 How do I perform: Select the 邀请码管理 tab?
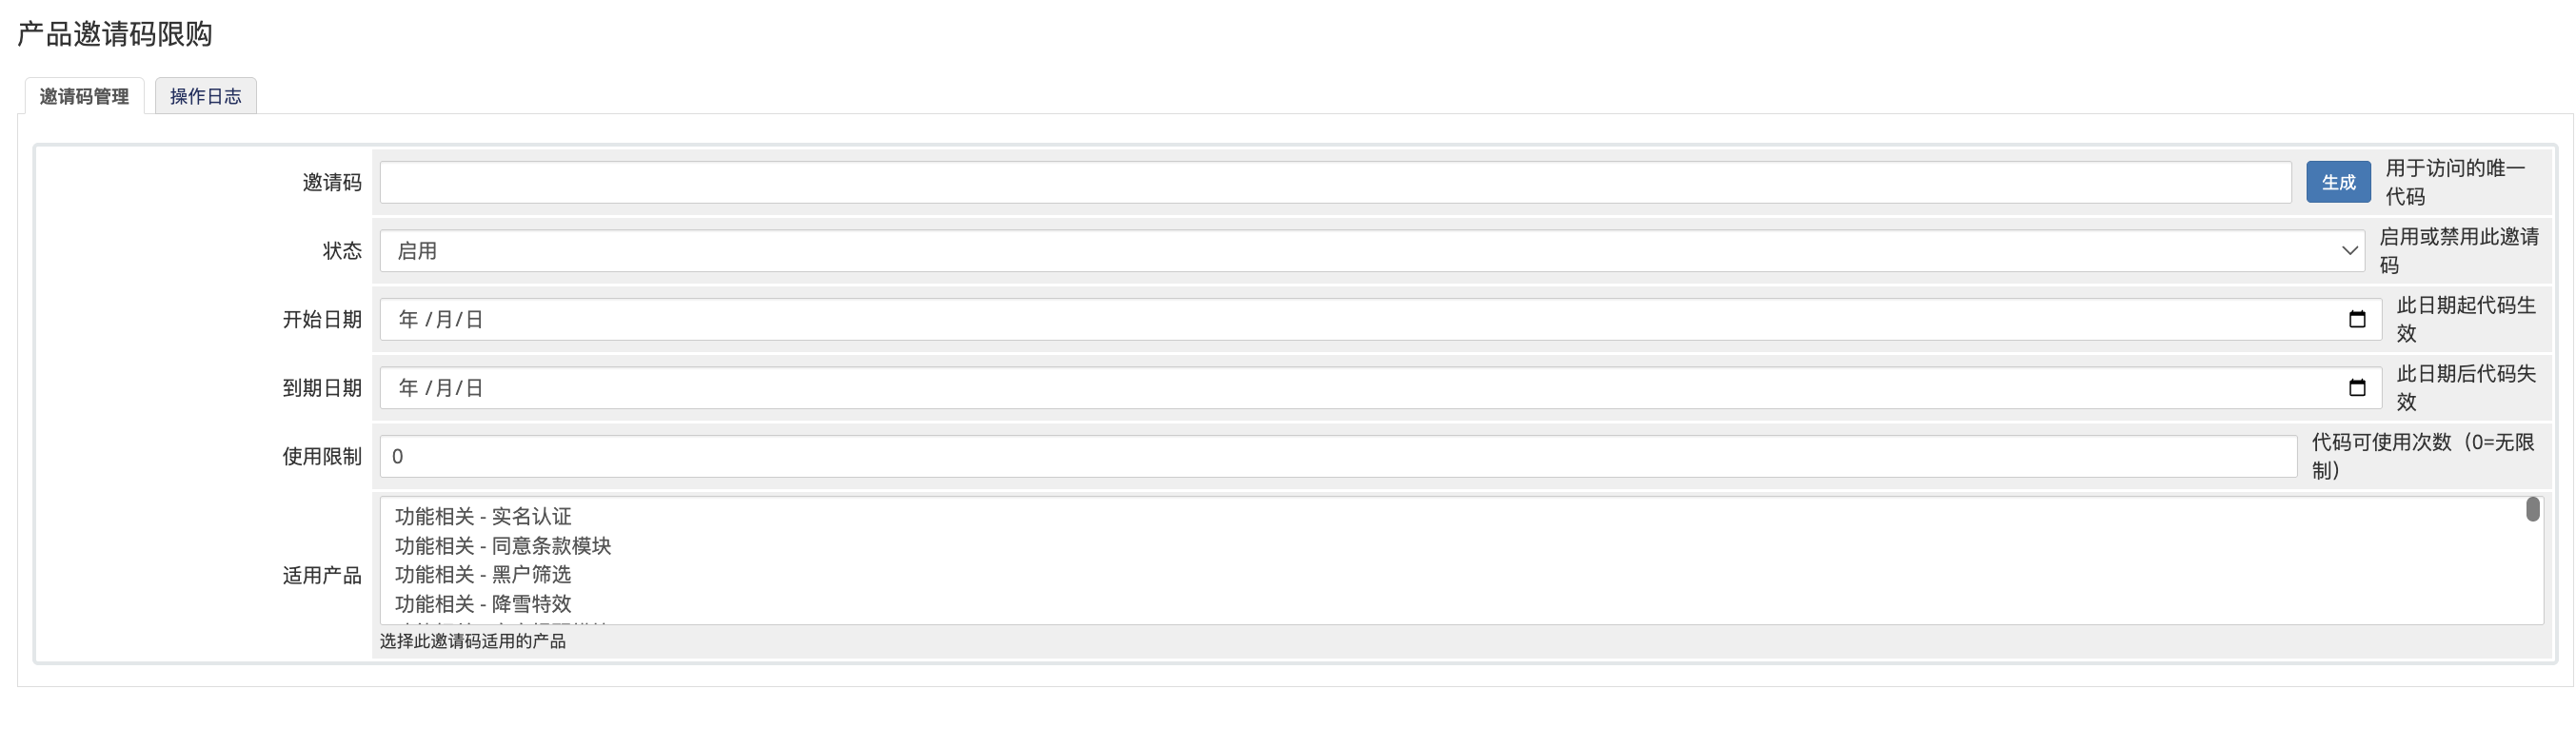pos(84,96)
